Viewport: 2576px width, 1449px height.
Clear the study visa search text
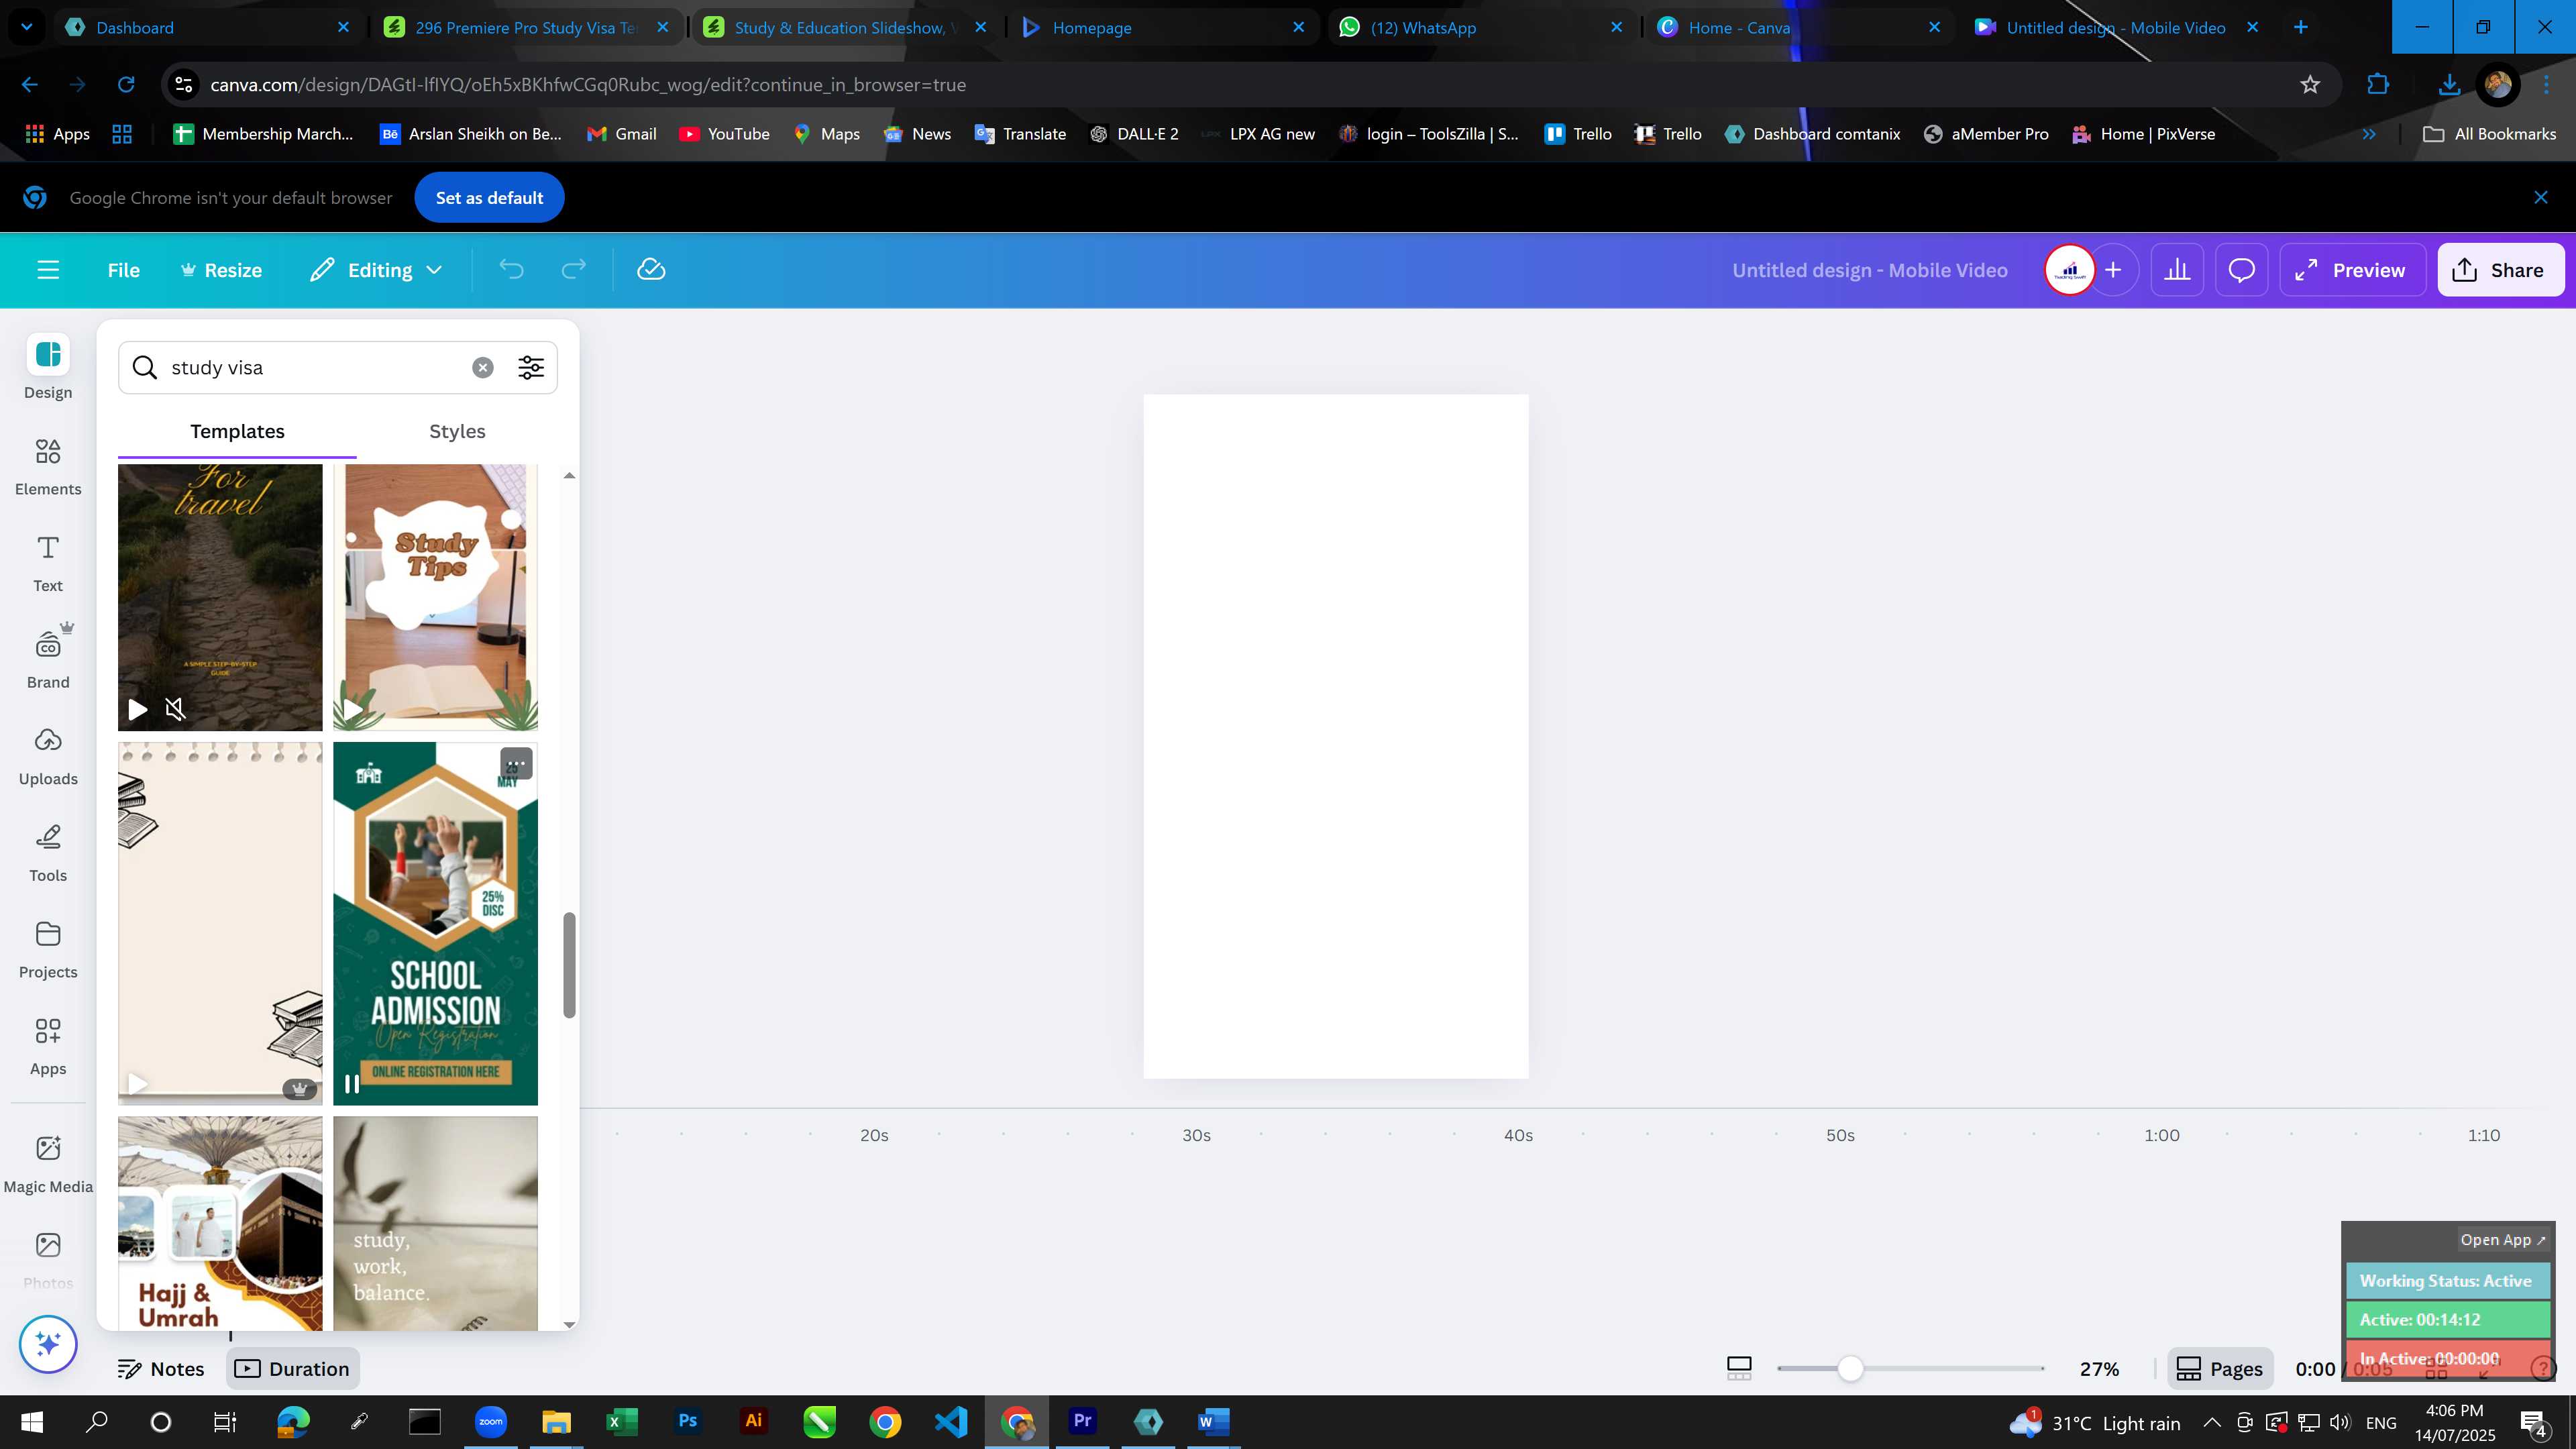pyautogui.click(x=483, y=368)
